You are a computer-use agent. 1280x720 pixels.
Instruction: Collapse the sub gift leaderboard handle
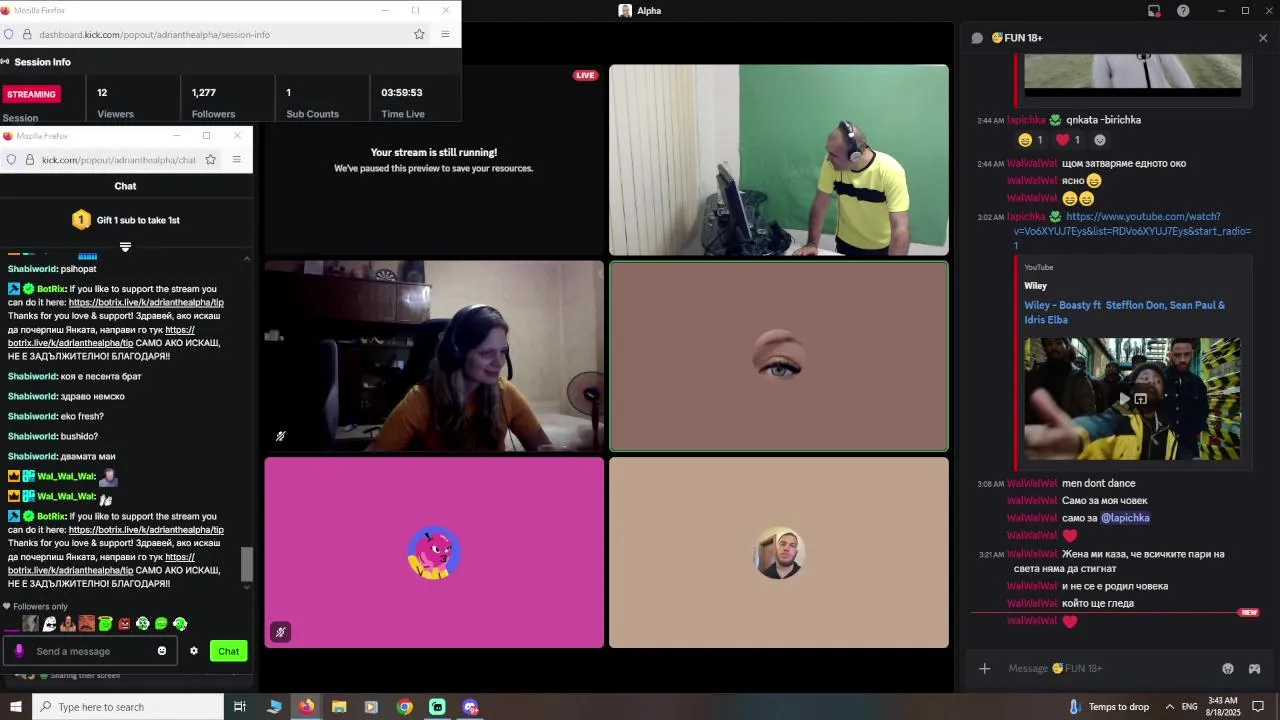pos(125,247)
